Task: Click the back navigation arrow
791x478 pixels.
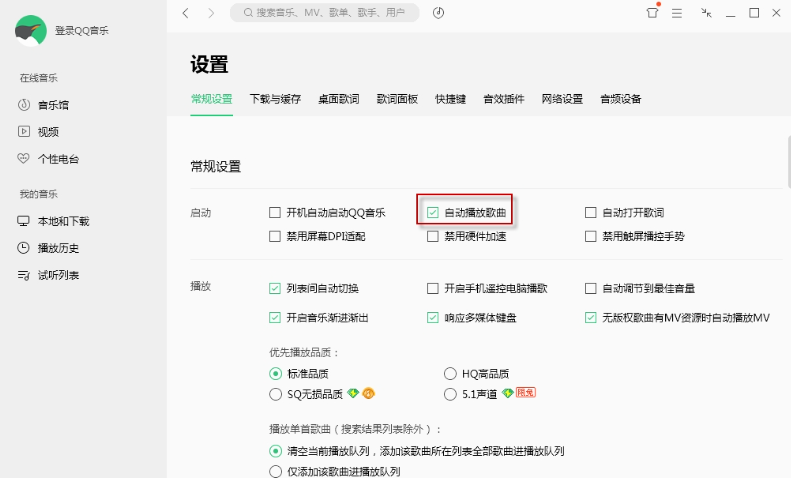Action: pyautogui.click(x=186, y=13)
